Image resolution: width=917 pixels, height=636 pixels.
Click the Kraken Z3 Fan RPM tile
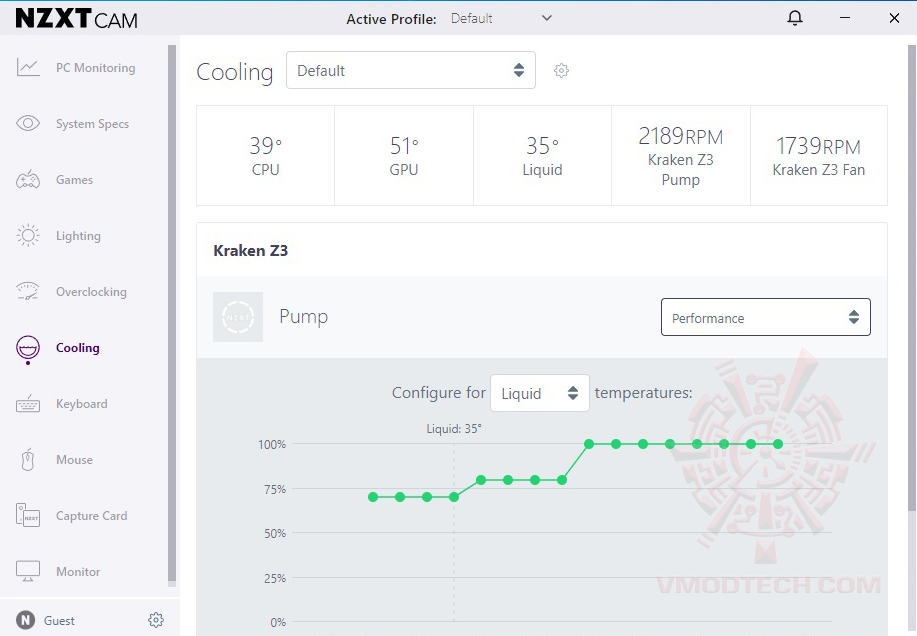point(819,155)
